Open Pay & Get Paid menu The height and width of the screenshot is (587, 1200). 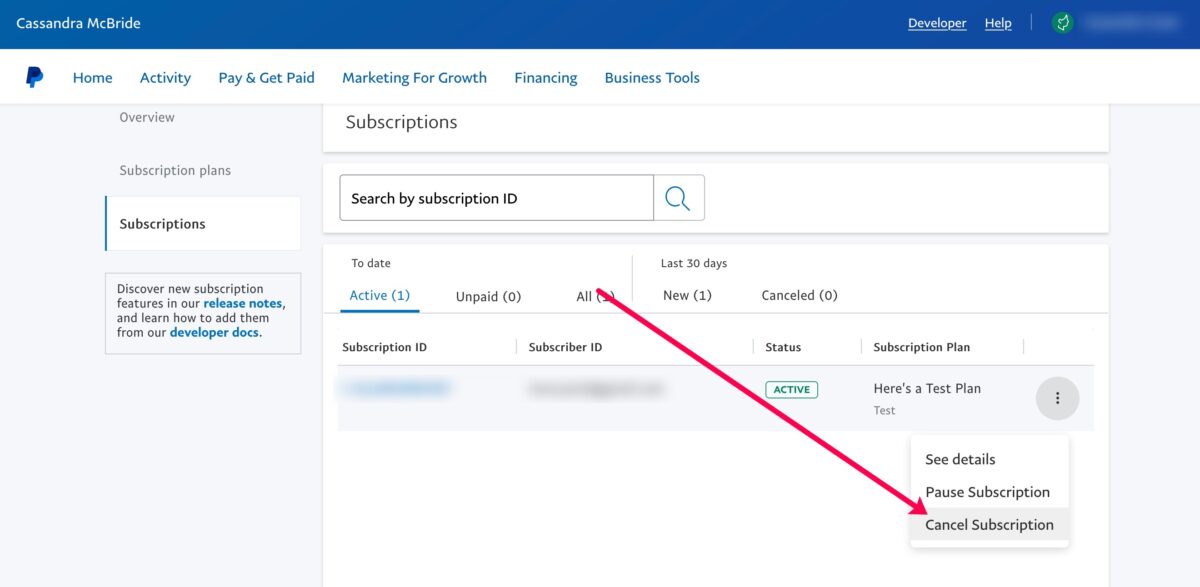click(266, 77)
